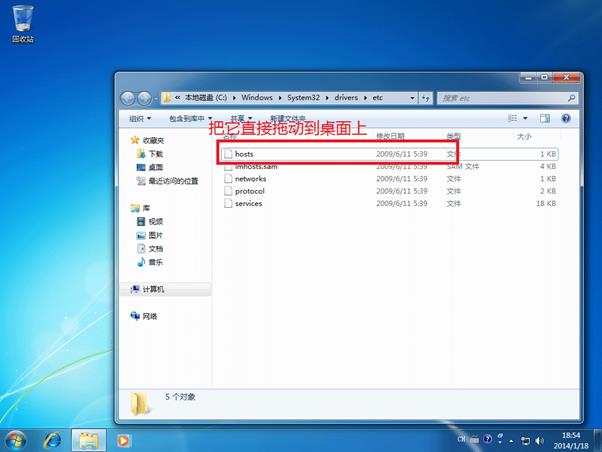602x452 pixels.
Task: Sort files by the 修改日期 column header
Action: (390, 136)
